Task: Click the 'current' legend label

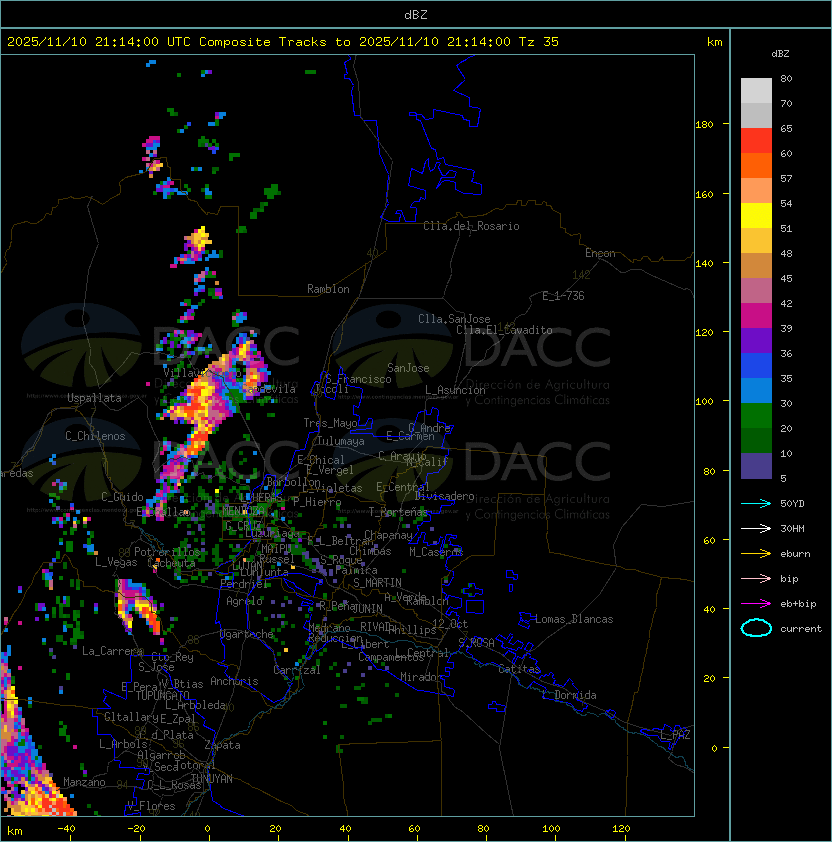Action: [801, 628]
